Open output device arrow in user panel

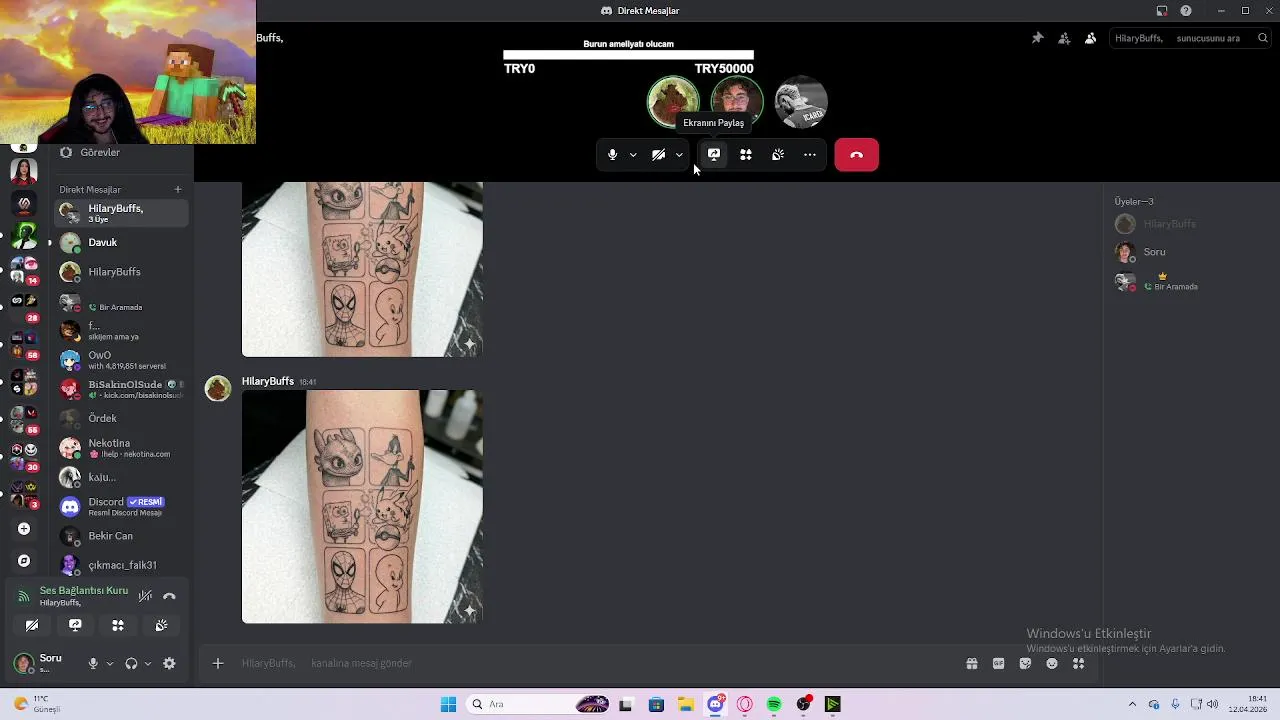(148, 663)
